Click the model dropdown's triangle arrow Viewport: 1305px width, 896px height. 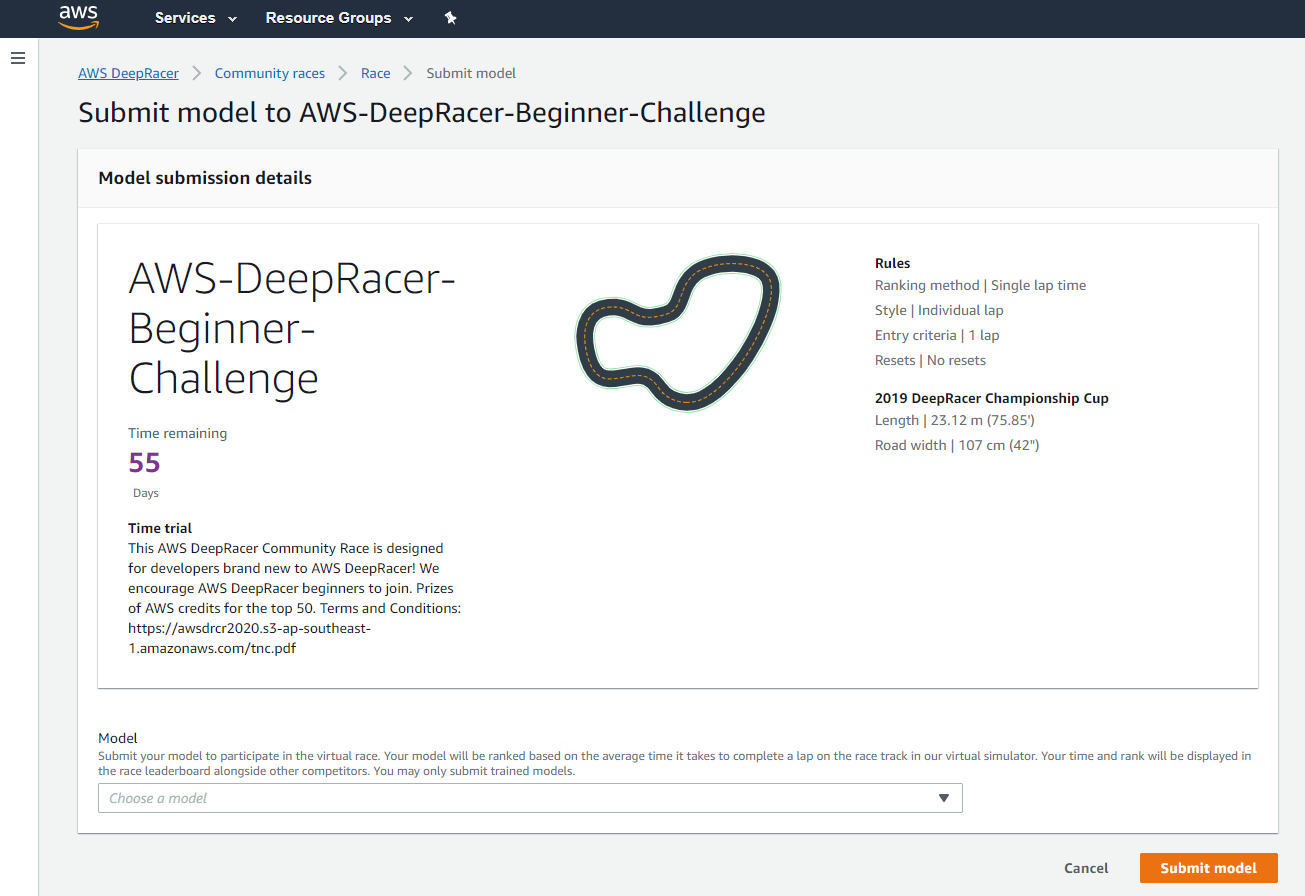point(943,798)
